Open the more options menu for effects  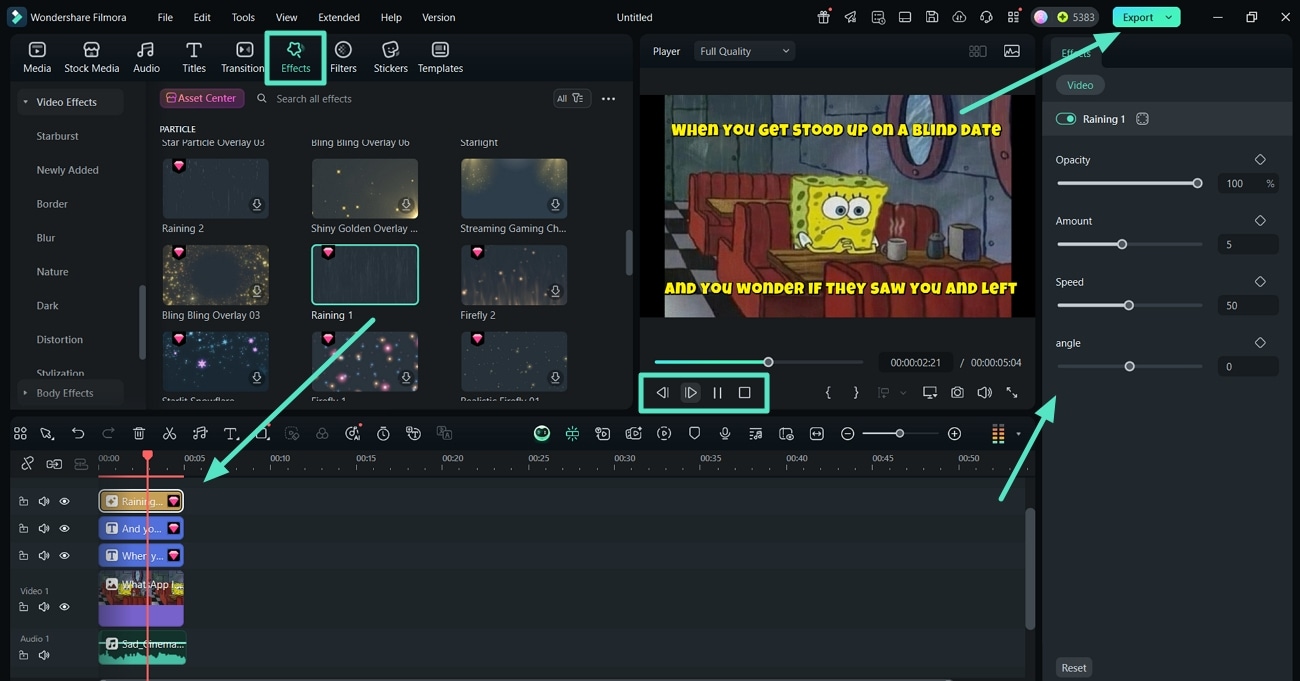(608, 98)
